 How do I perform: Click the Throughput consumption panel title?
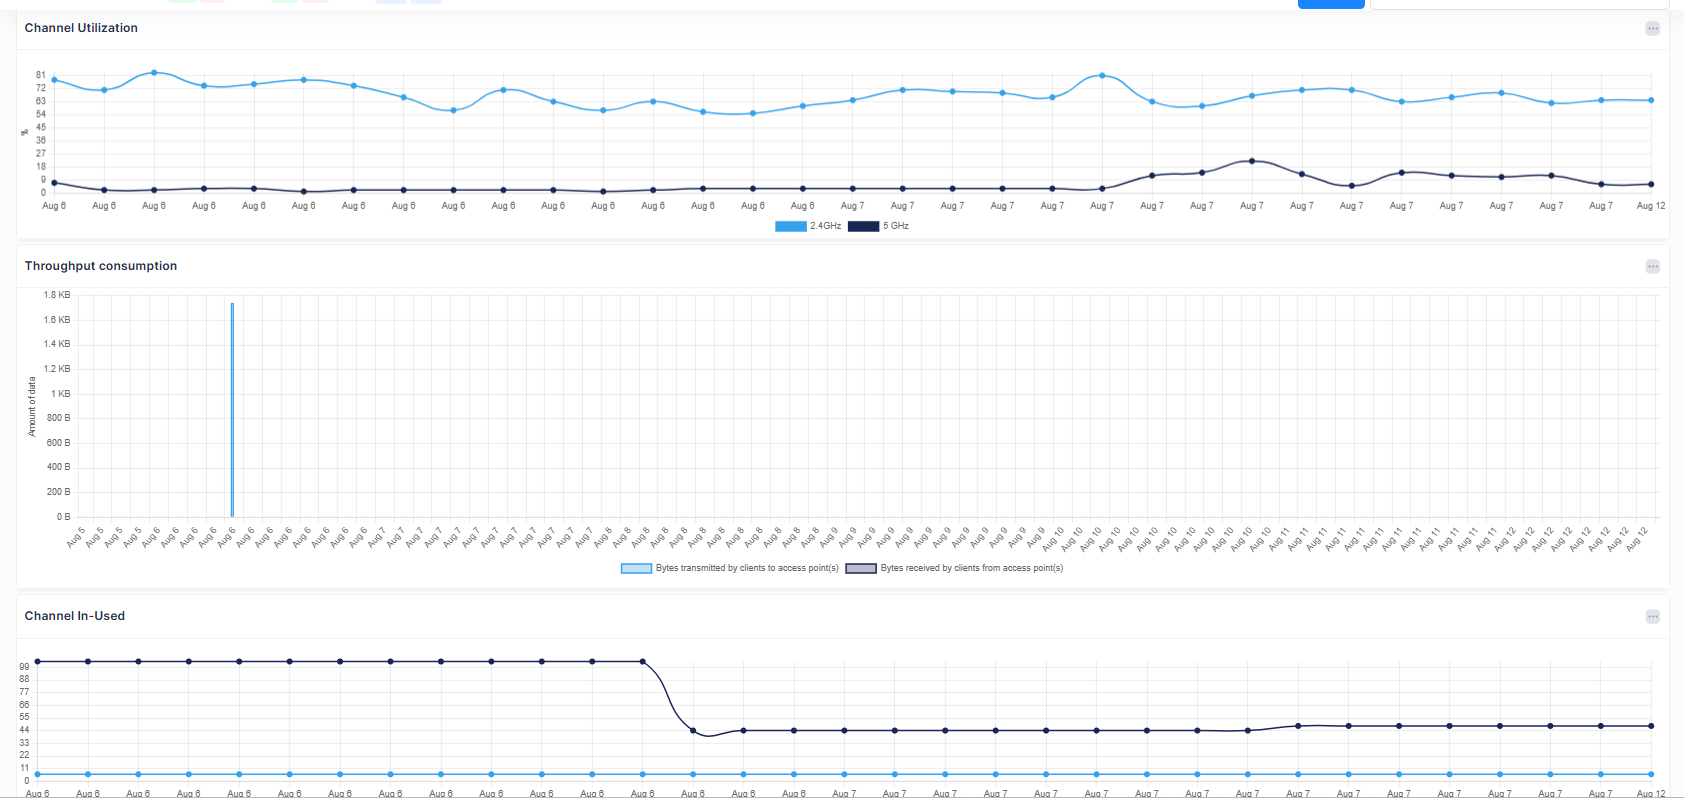pos(101,266)
